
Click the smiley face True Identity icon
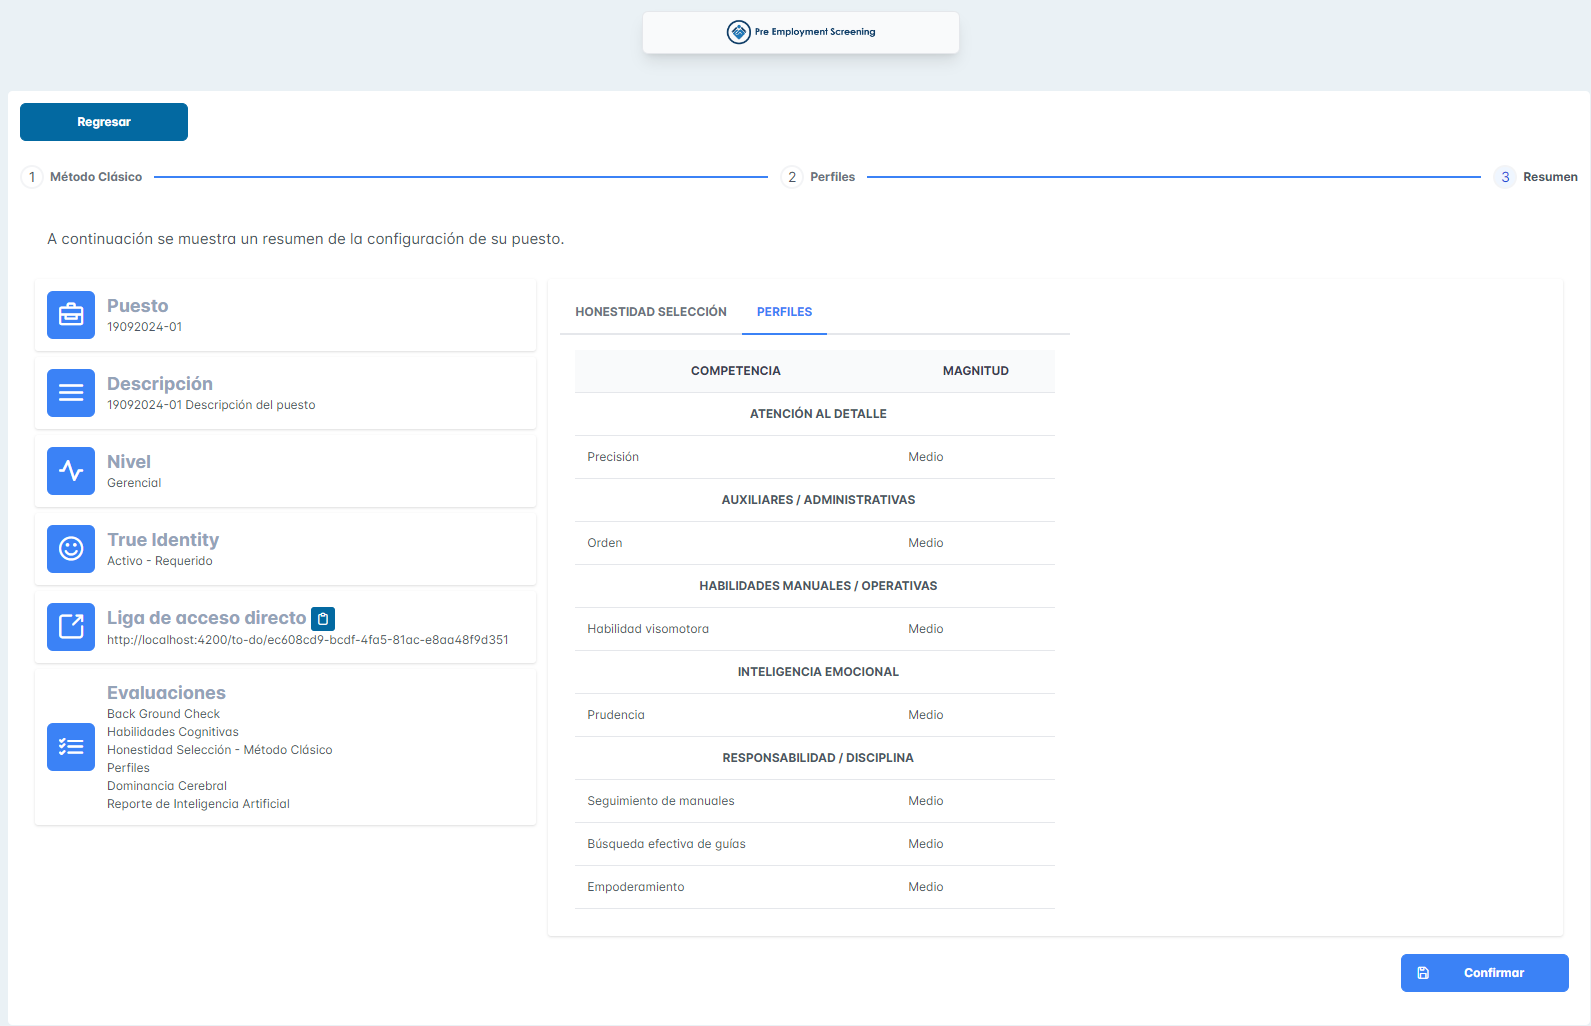pos(71,549)
